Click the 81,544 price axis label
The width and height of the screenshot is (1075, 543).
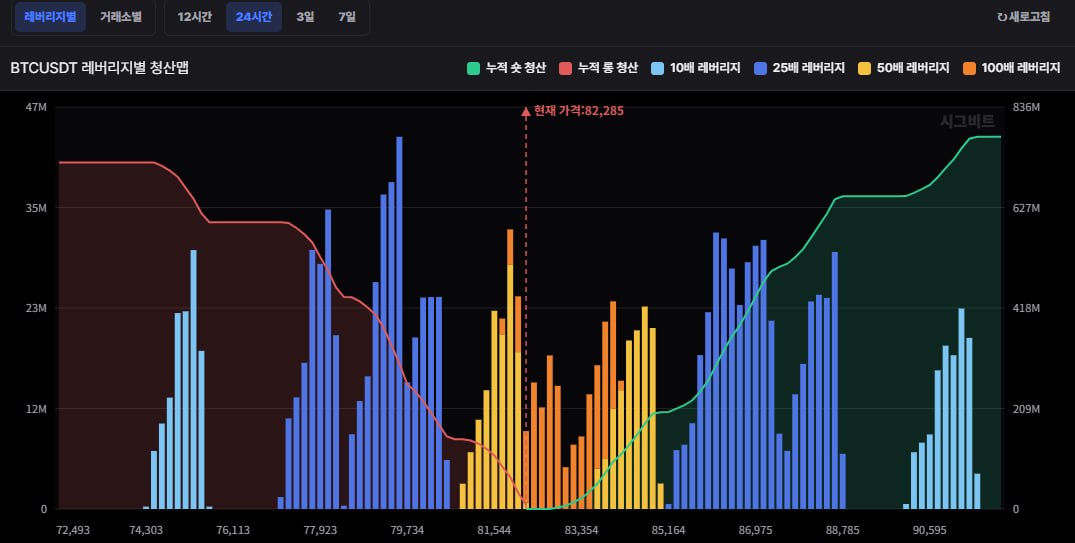click(494, 530)
